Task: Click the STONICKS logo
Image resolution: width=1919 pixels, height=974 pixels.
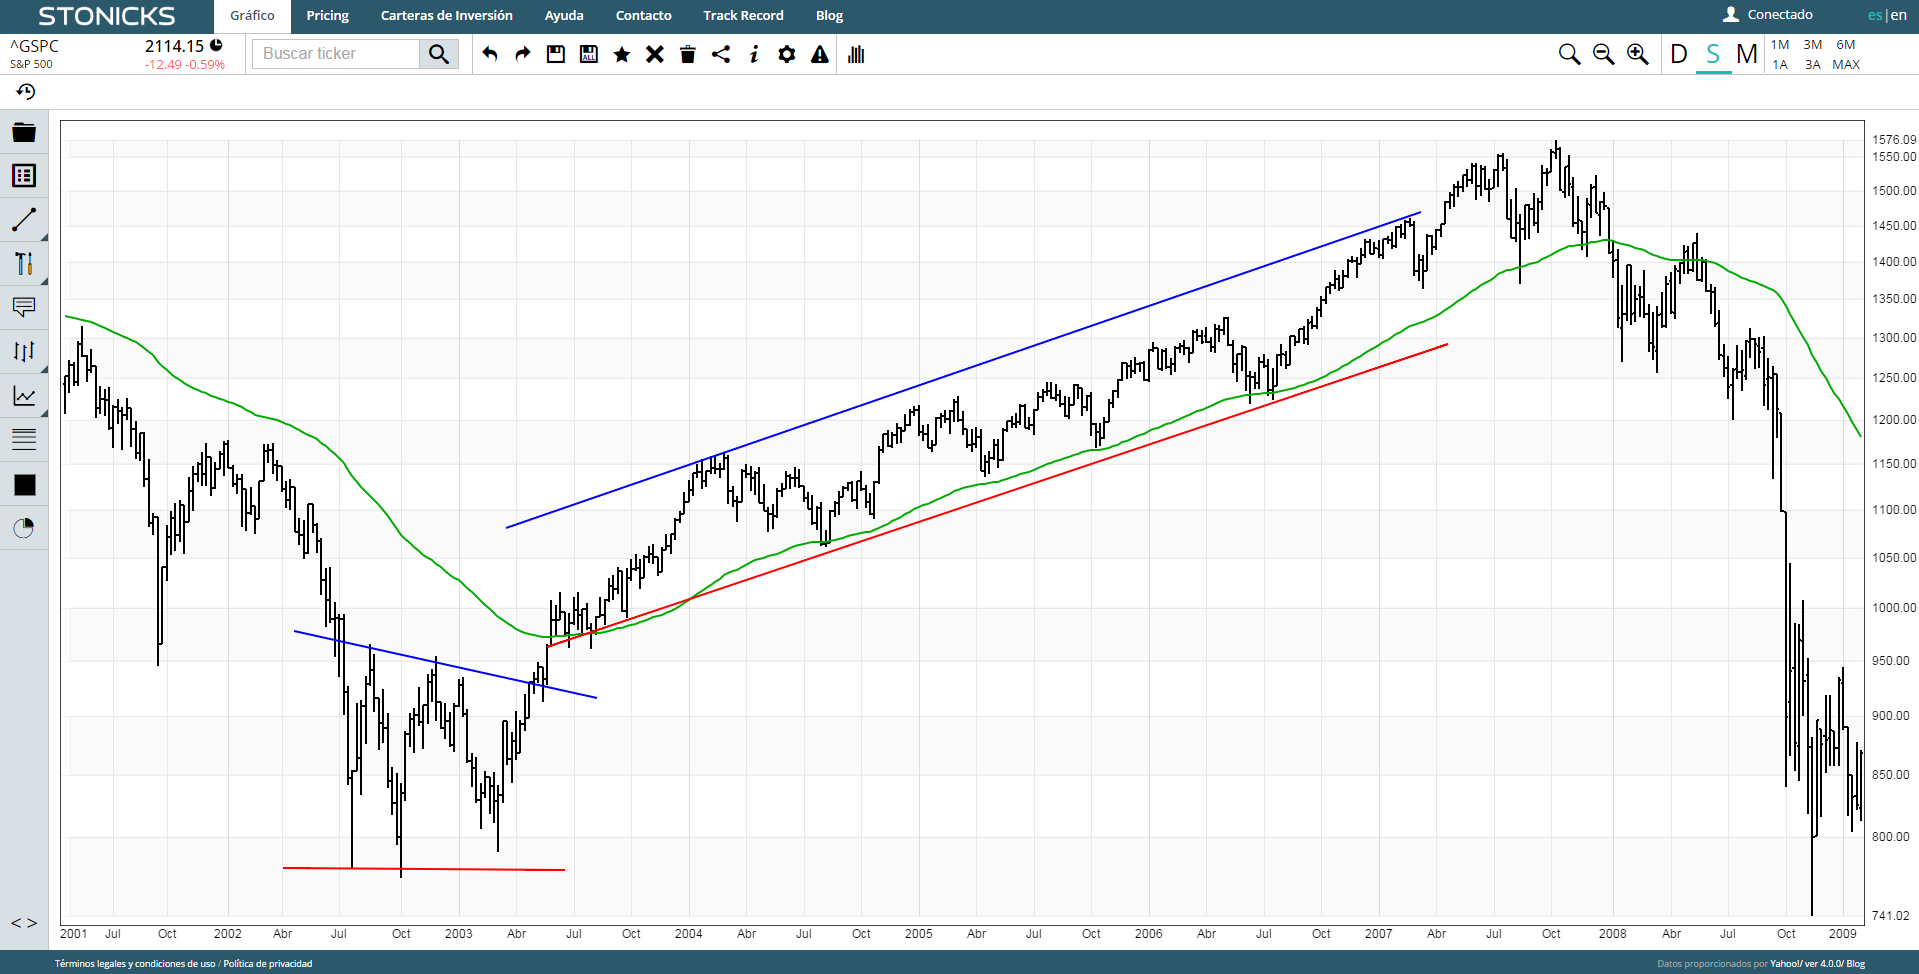Action: pos(107,17)
